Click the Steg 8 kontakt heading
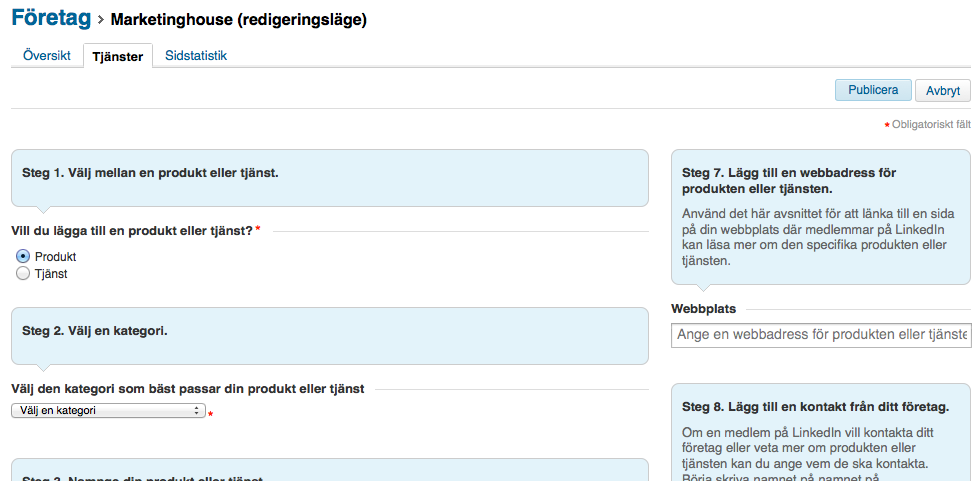The image size is (977, 481). tap(816, 408)
